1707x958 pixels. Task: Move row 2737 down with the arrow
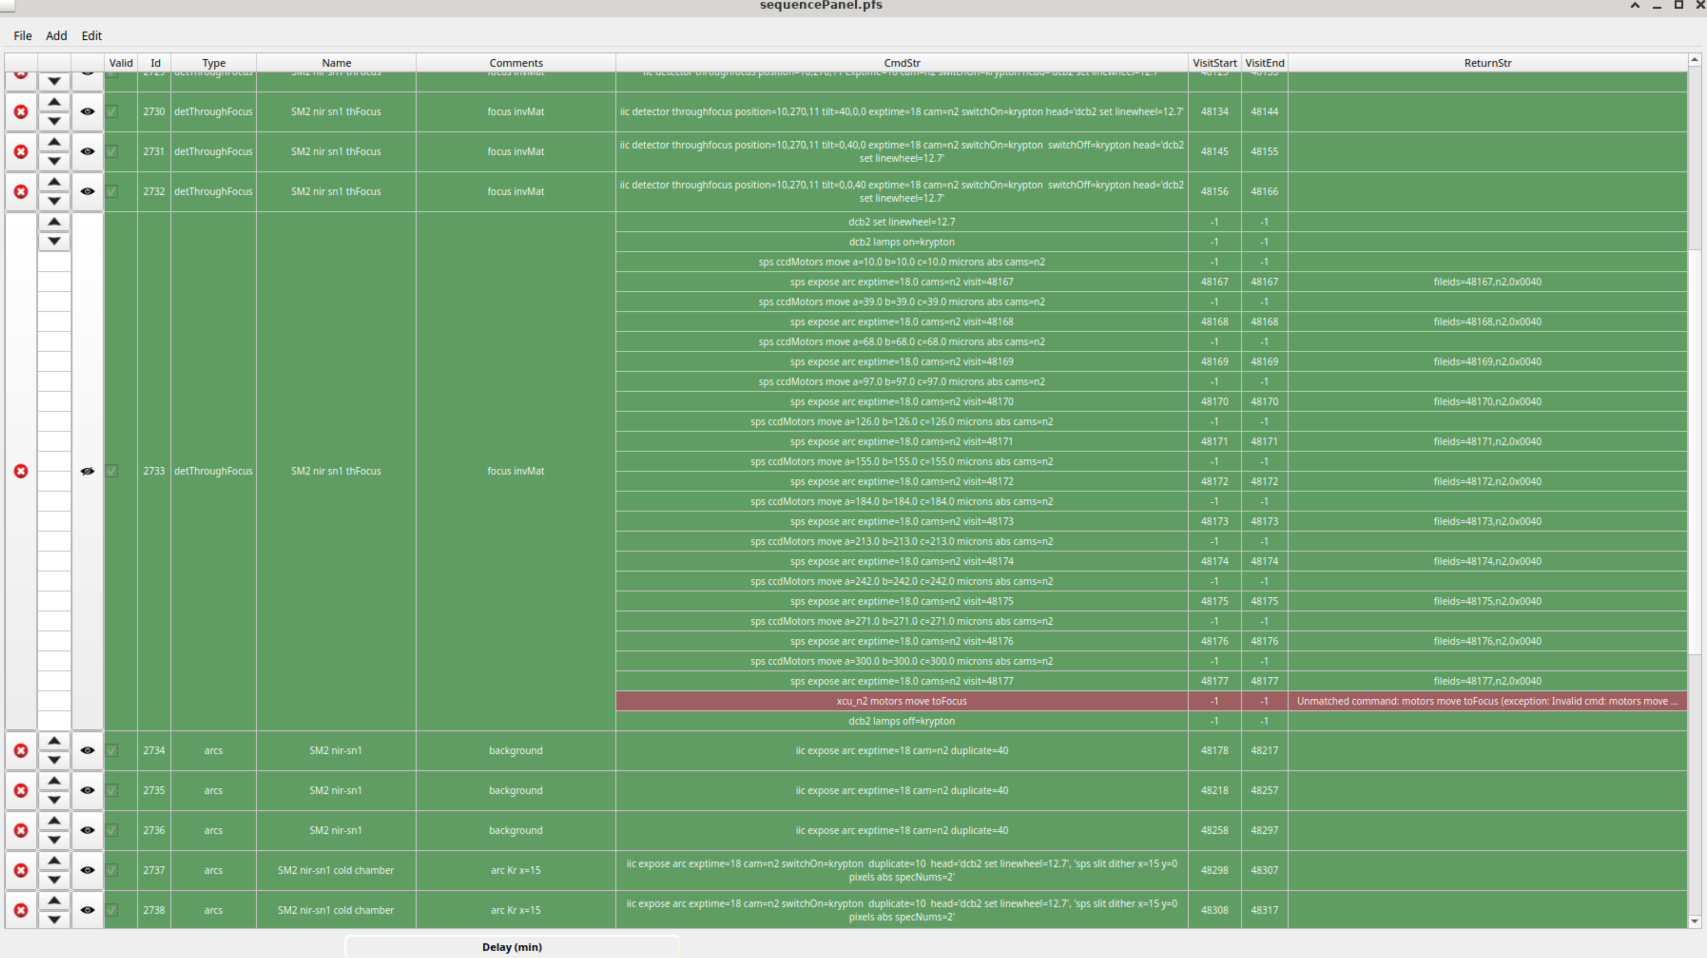54,880
